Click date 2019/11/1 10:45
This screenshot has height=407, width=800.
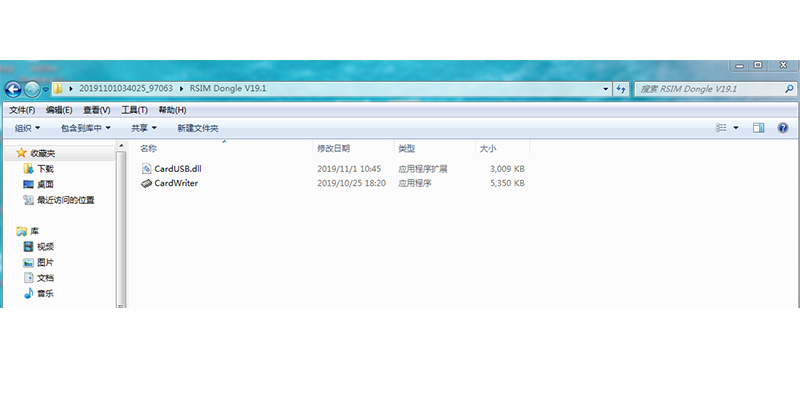pos(349,169)
